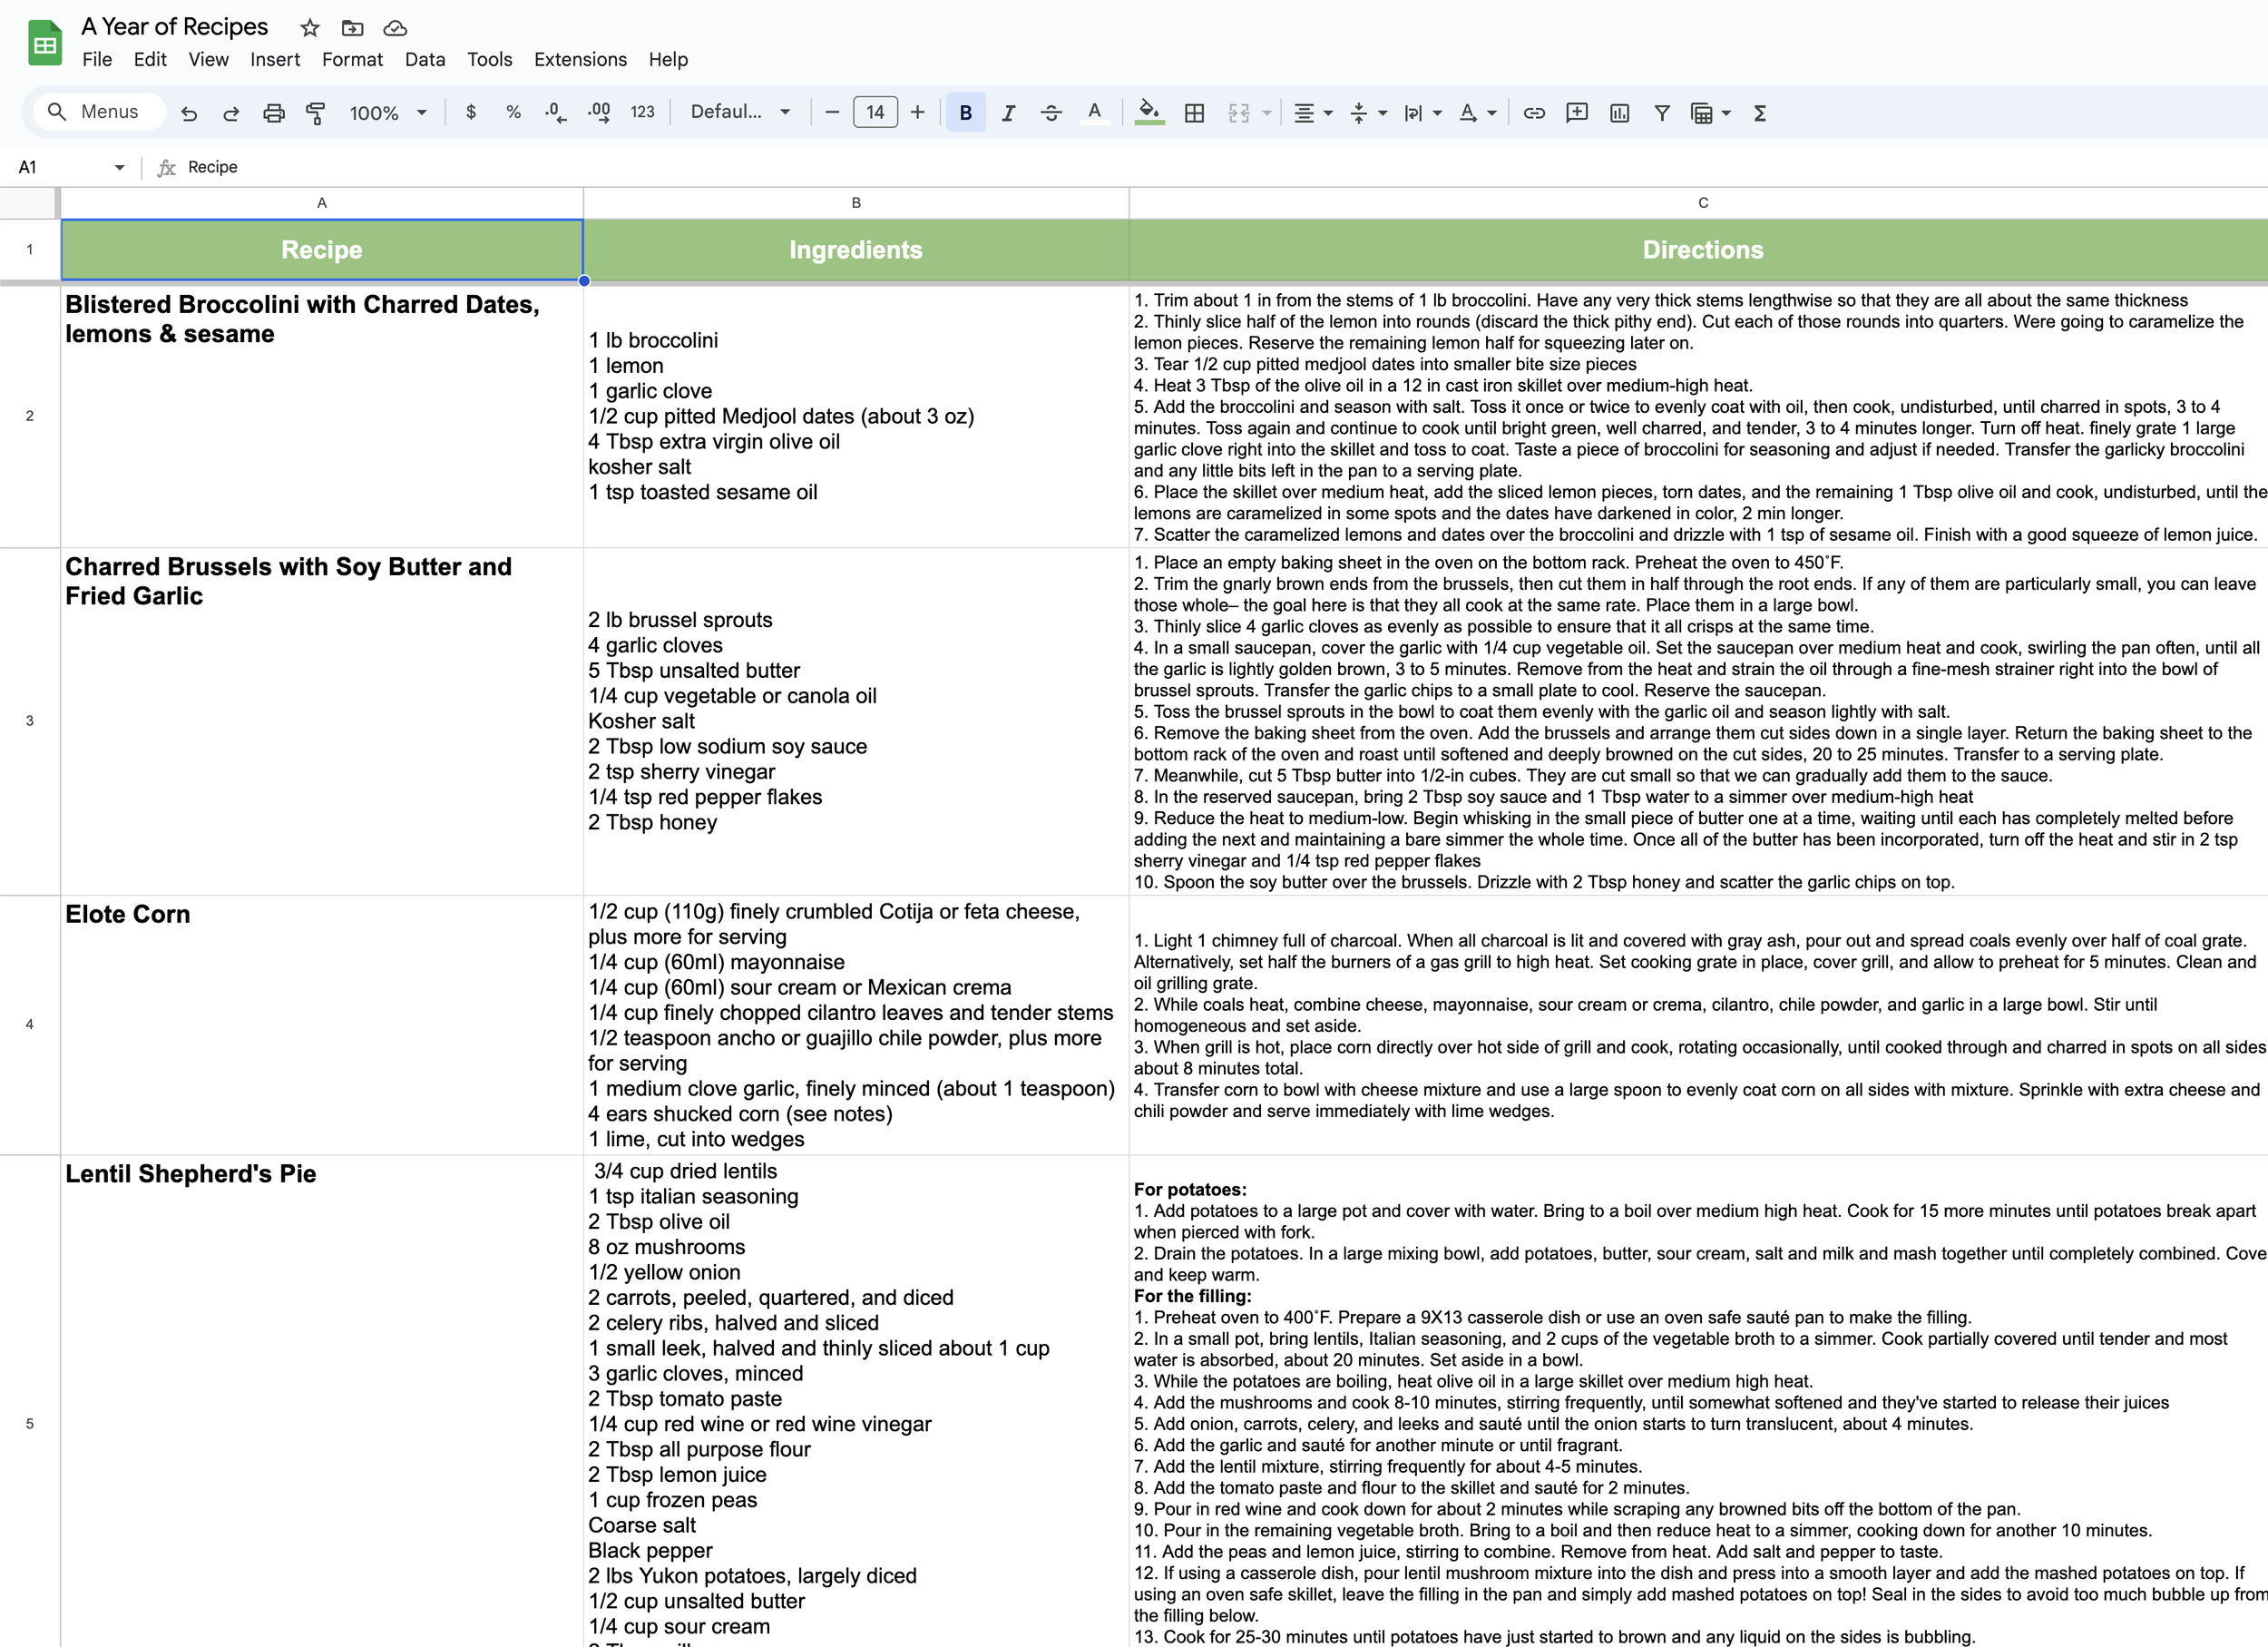Click the insert chart icon
Image resolution: width=2268 pixels, height=1647 pixels.
(x=1619, y=113)
